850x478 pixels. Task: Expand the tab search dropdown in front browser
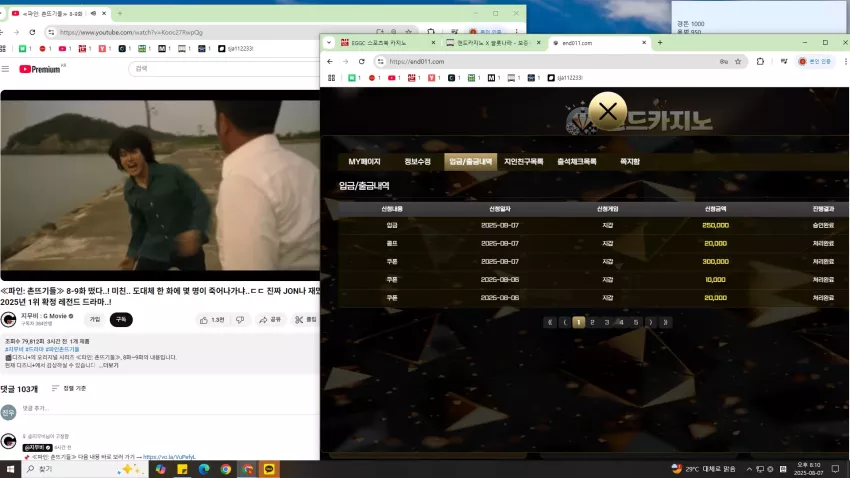(x=329, y=43)
